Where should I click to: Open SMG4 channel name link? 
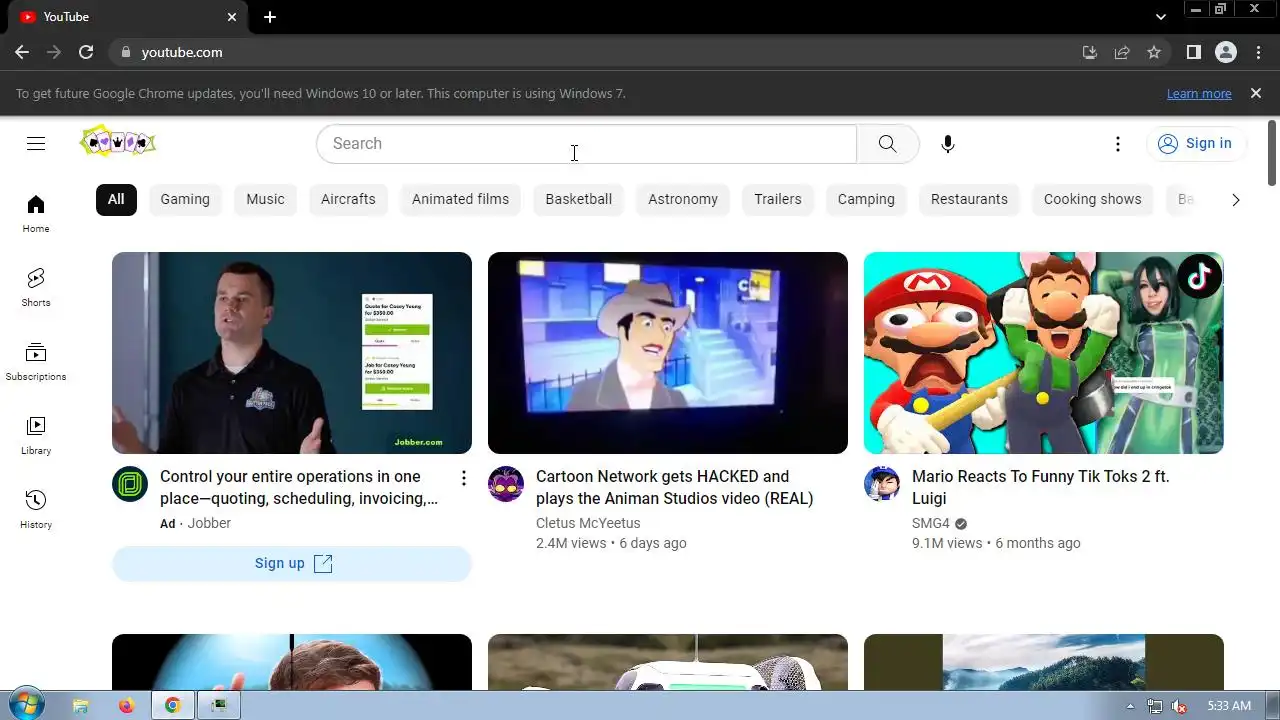coord(931,523)
